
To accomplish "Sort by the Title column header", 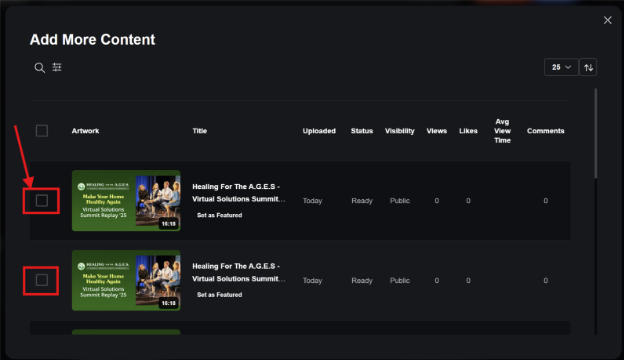I will [x=200, y=131].
